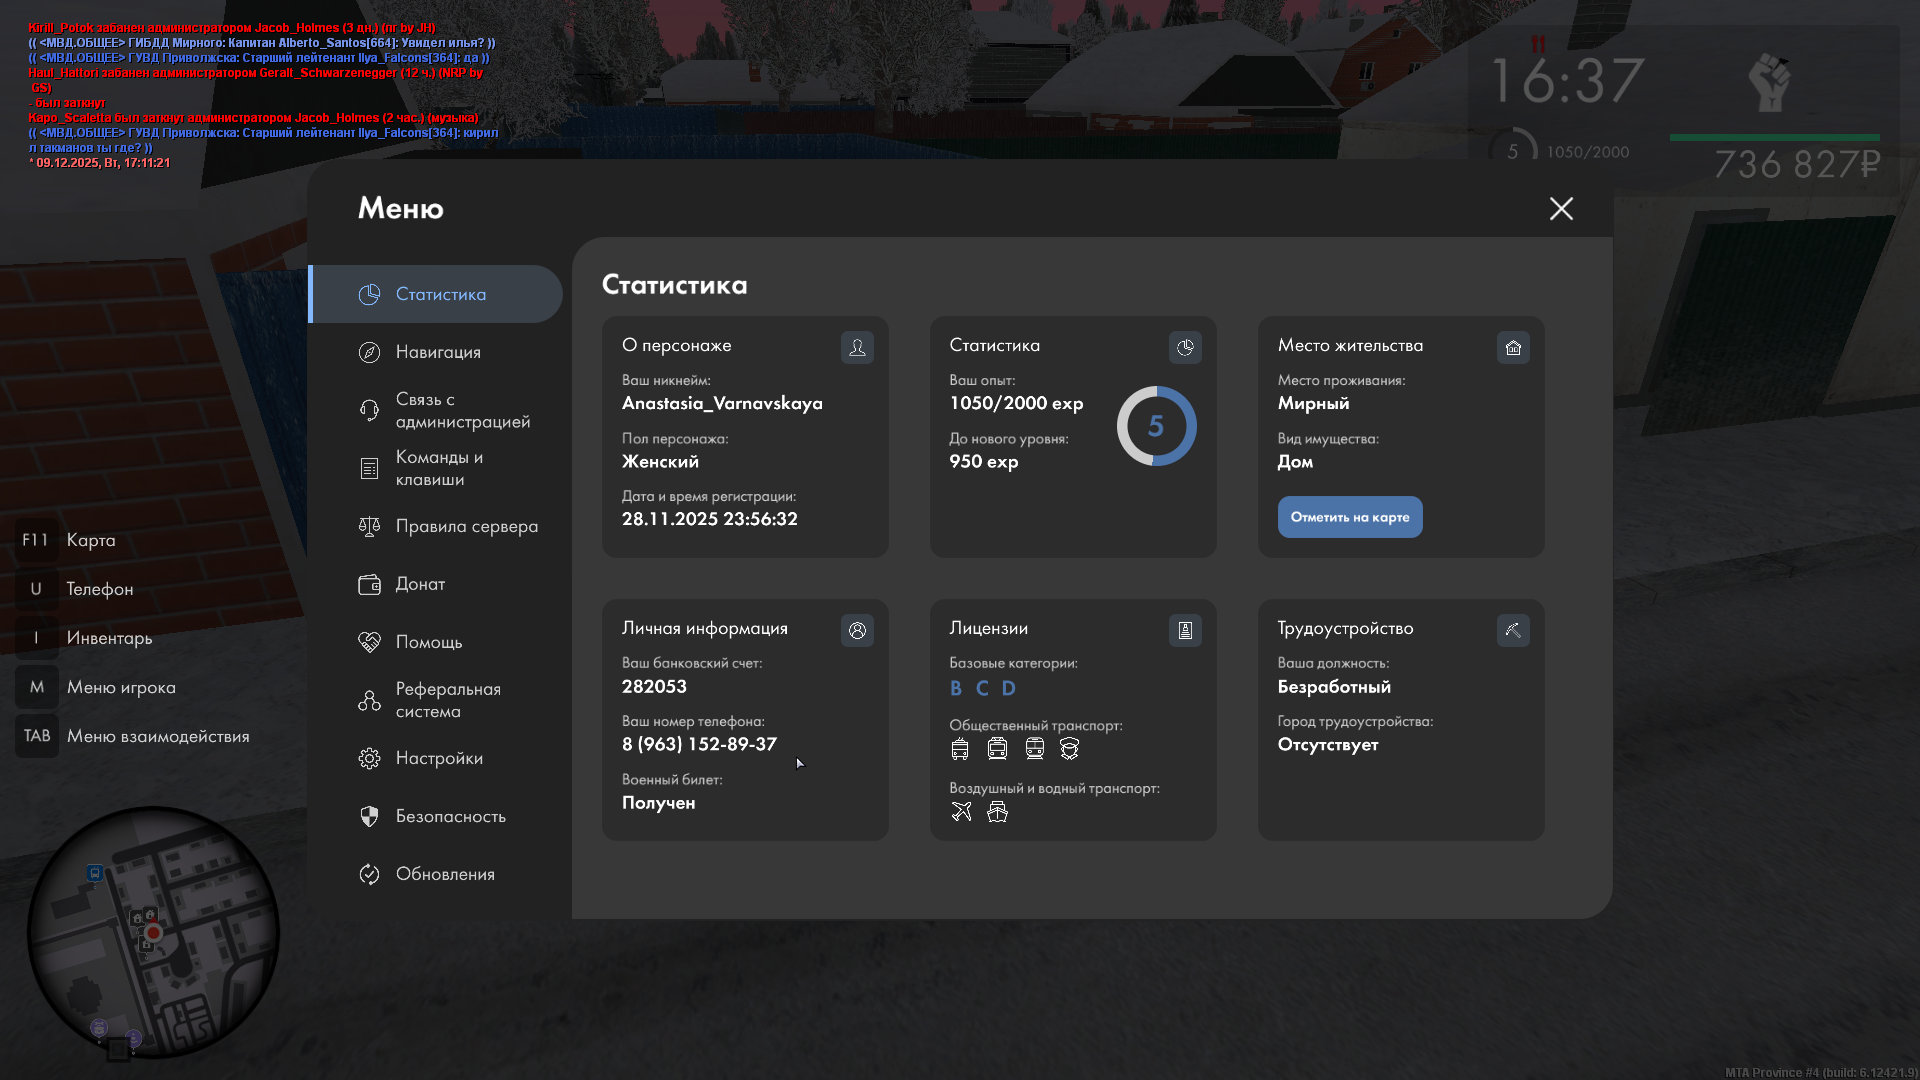Click the hammer icon in Трудоустройство card

click(1513, 630)
